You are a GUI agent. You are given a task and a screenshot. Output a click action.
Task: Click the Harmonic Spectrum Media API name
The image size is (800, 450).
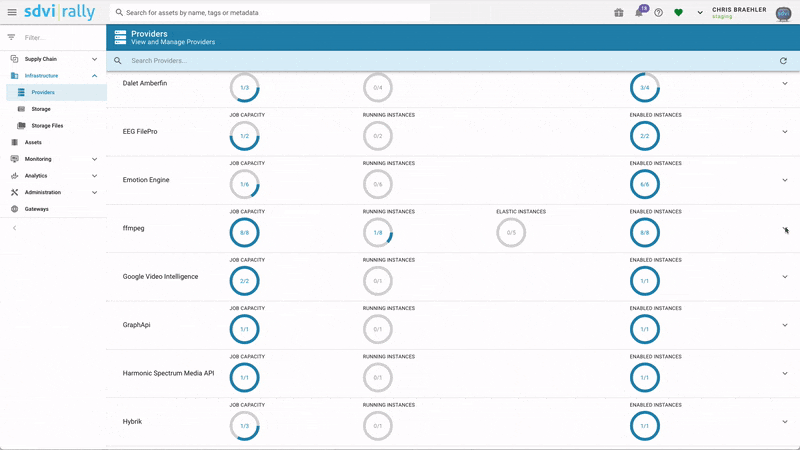coord(168,373)
